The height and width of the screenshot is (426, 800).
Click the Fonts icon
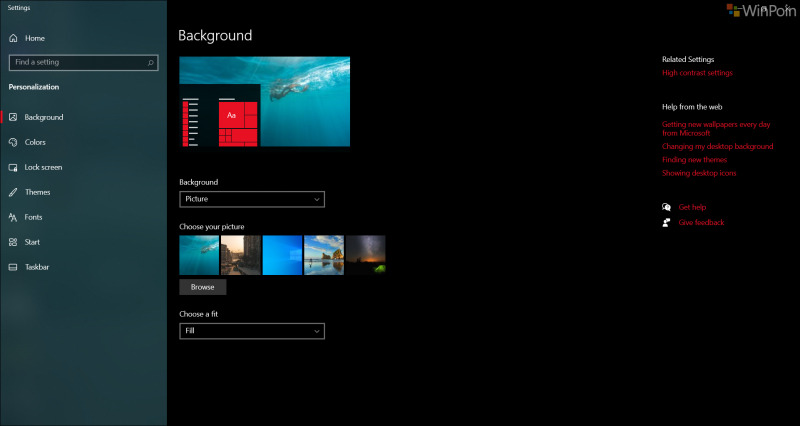13,217
